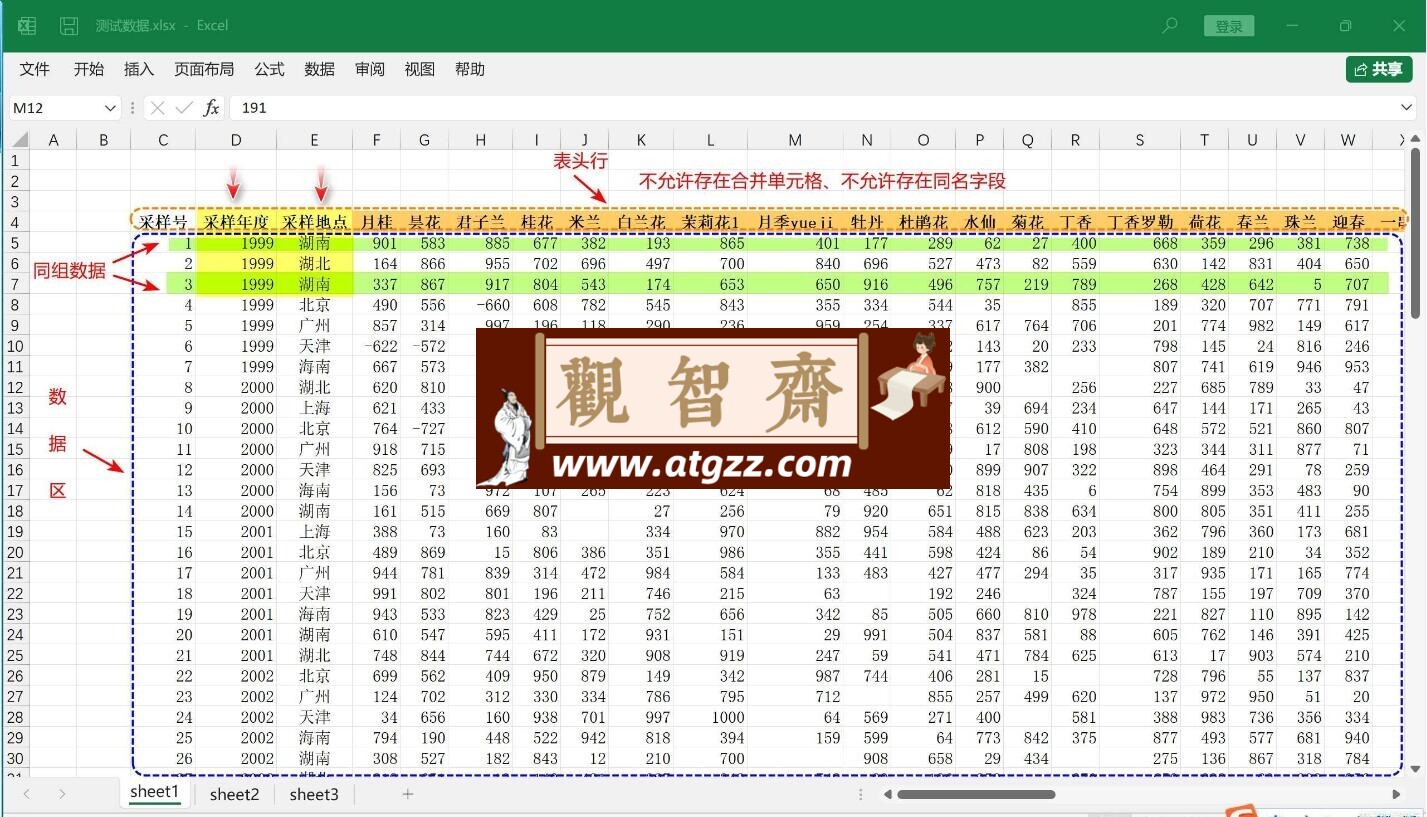This screenshot has width=1427, height=817.
Task: Add a new sheet with plus icon
Action: (407, 794)
